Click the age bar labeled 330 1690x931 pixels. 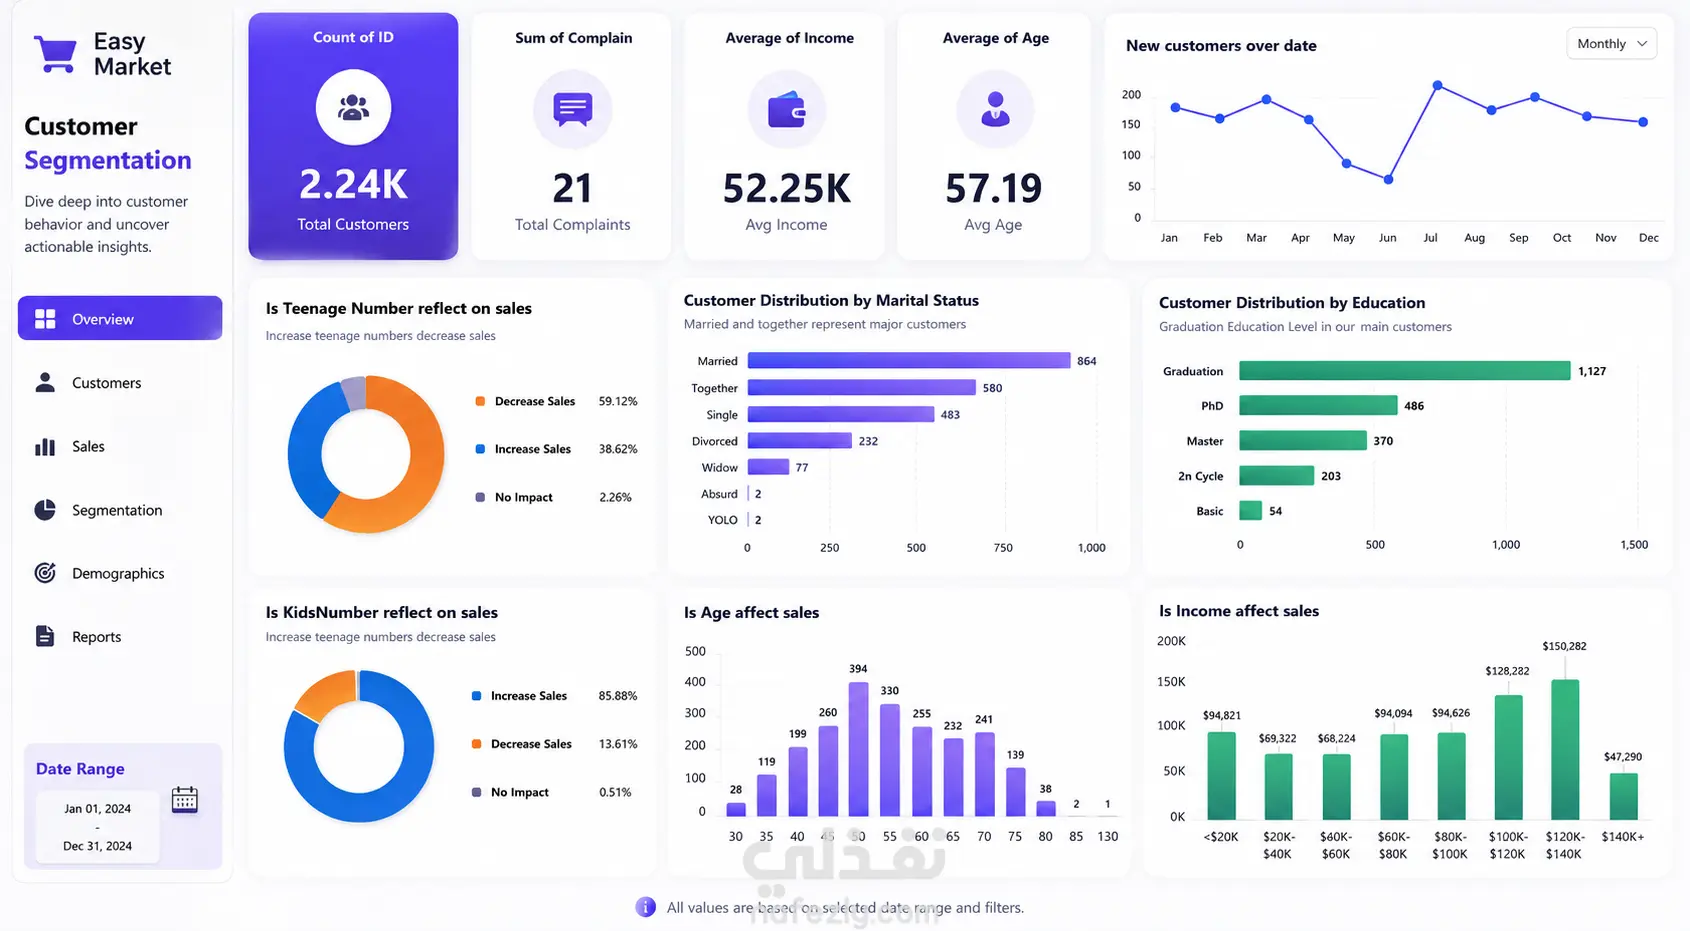point(889,760)
